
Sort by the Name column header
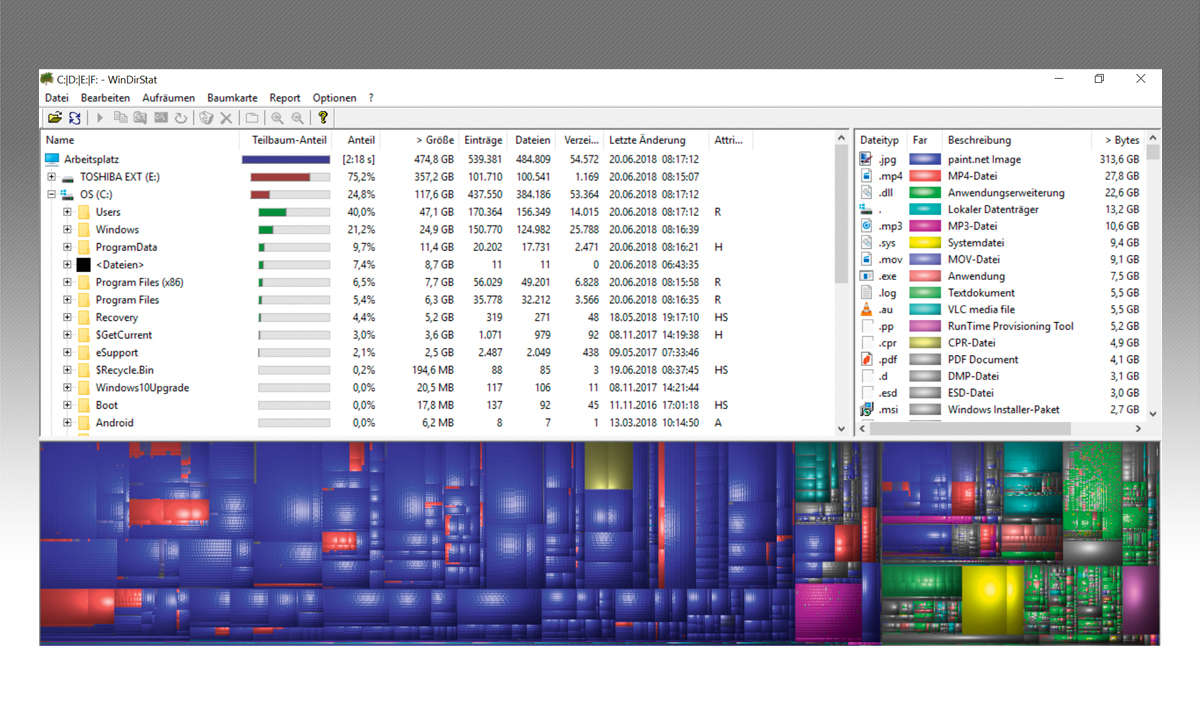tap(140, 140)
